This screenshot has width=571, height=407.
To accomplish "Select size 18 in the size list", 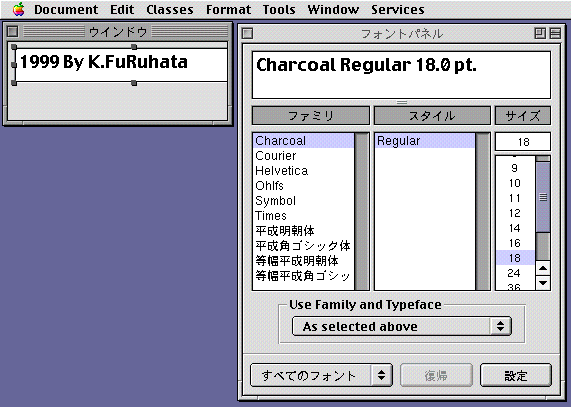I will [x=515, y=258].
